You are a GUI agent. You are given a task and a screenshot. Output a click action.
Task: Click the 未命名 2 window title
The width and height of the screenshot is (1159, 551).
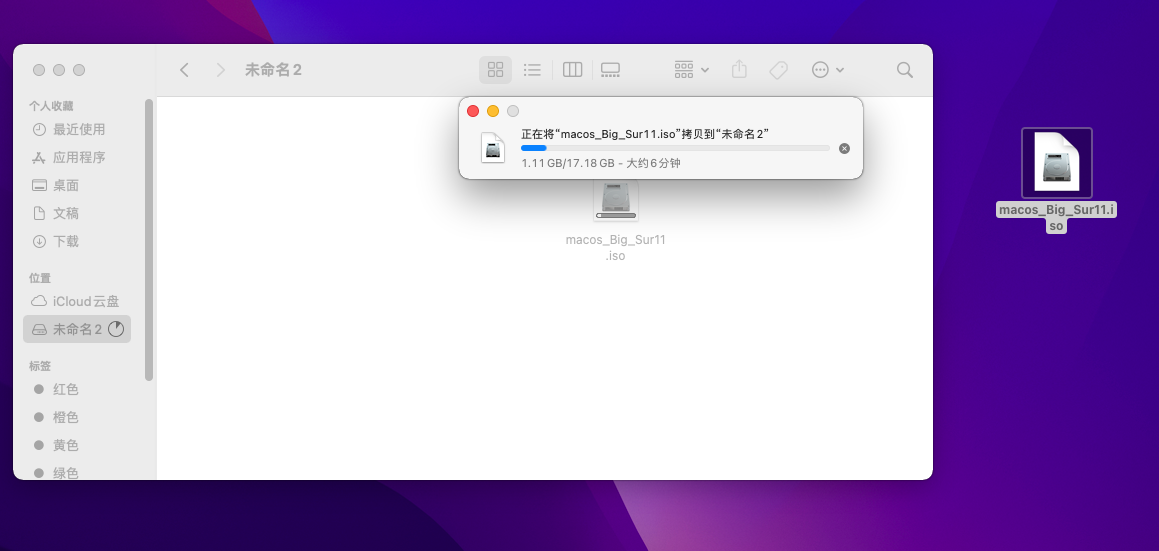(273, 70)
